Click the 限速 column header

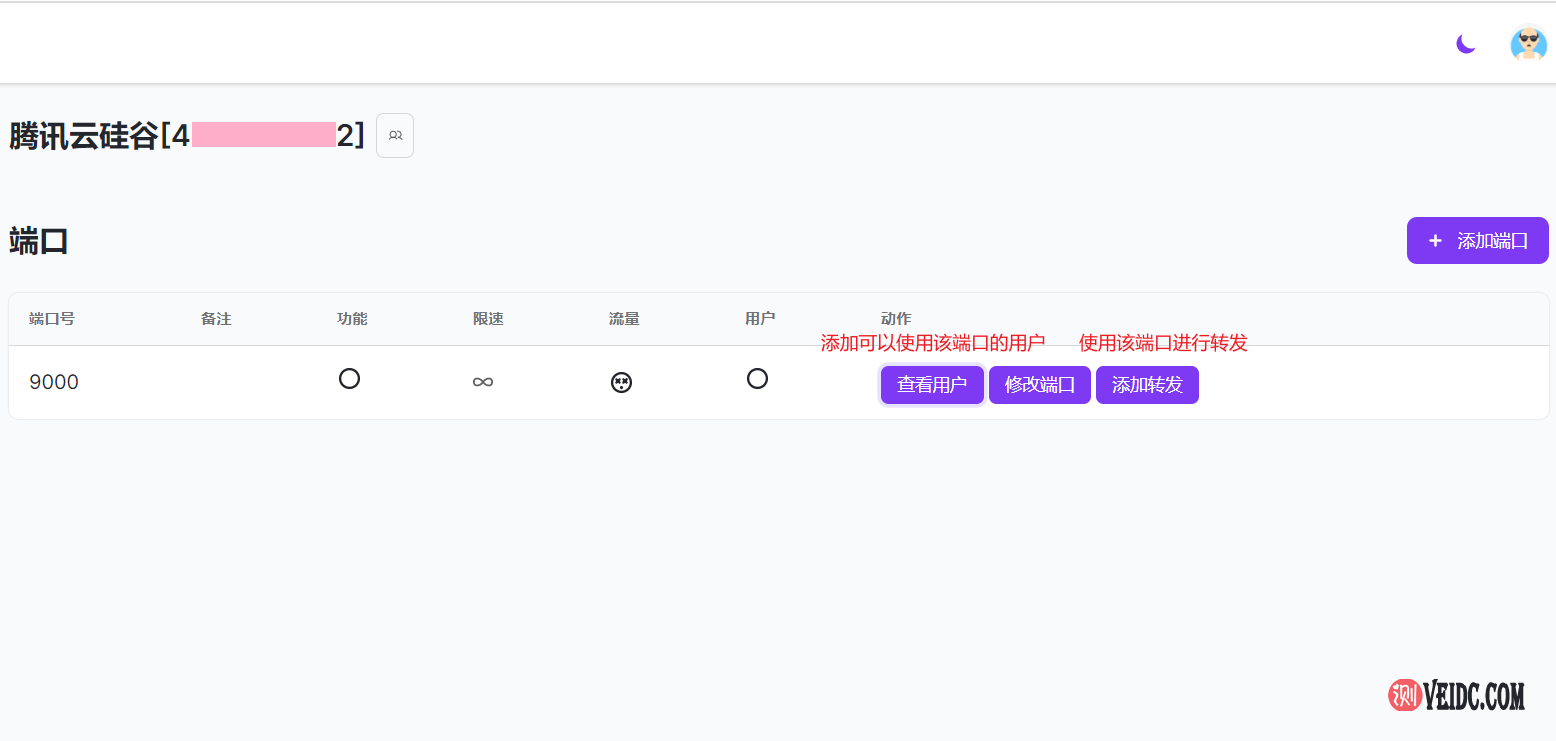coord(488,319)
